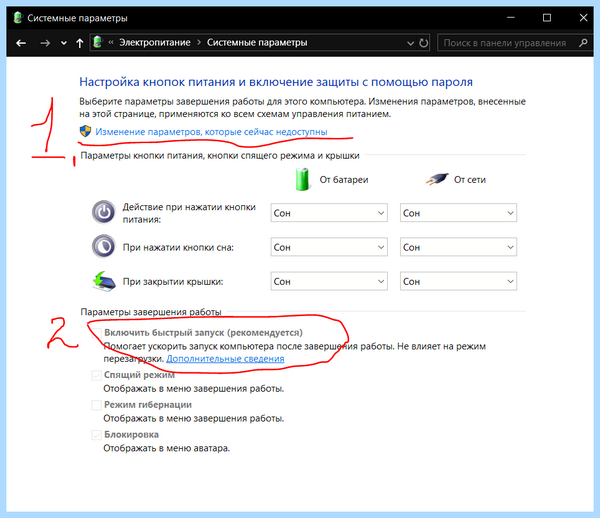Click the power button icon

click(104, 212)
